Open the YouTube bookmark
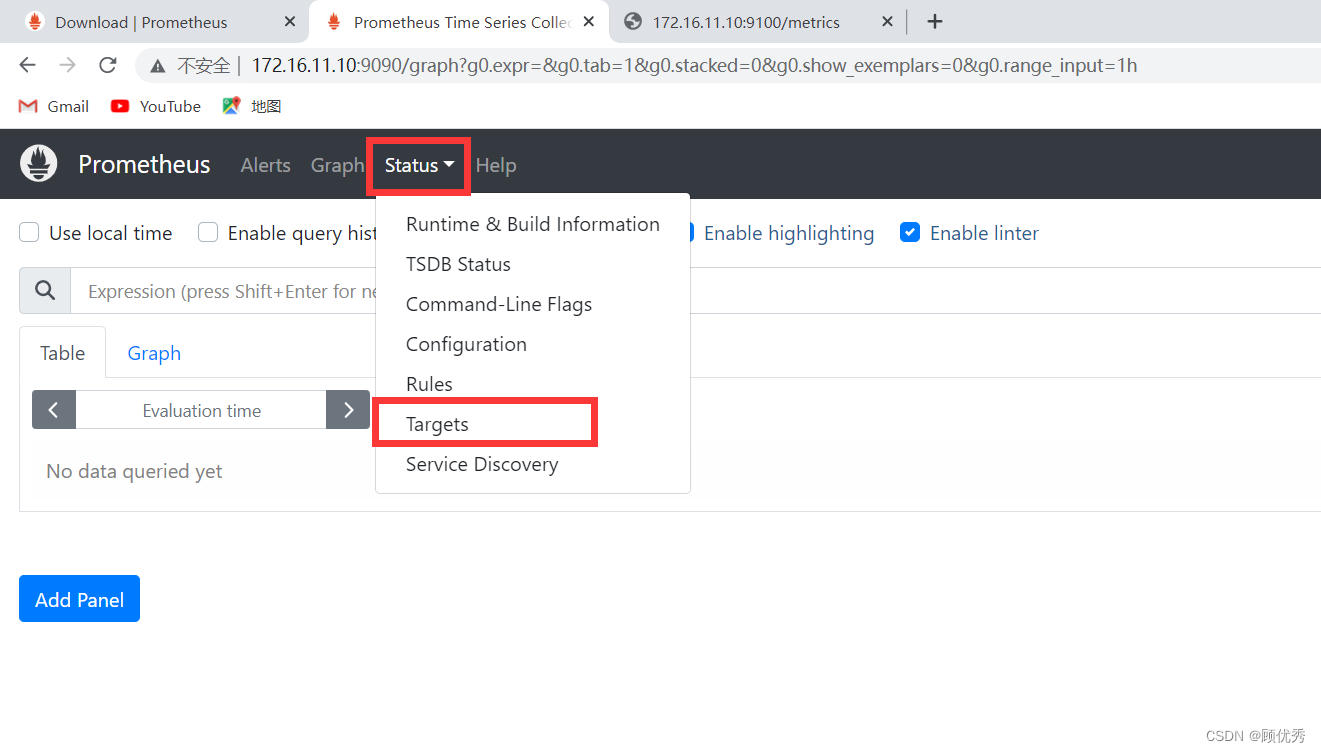This screenshot has height=753, width=1321. pos(155,106)
